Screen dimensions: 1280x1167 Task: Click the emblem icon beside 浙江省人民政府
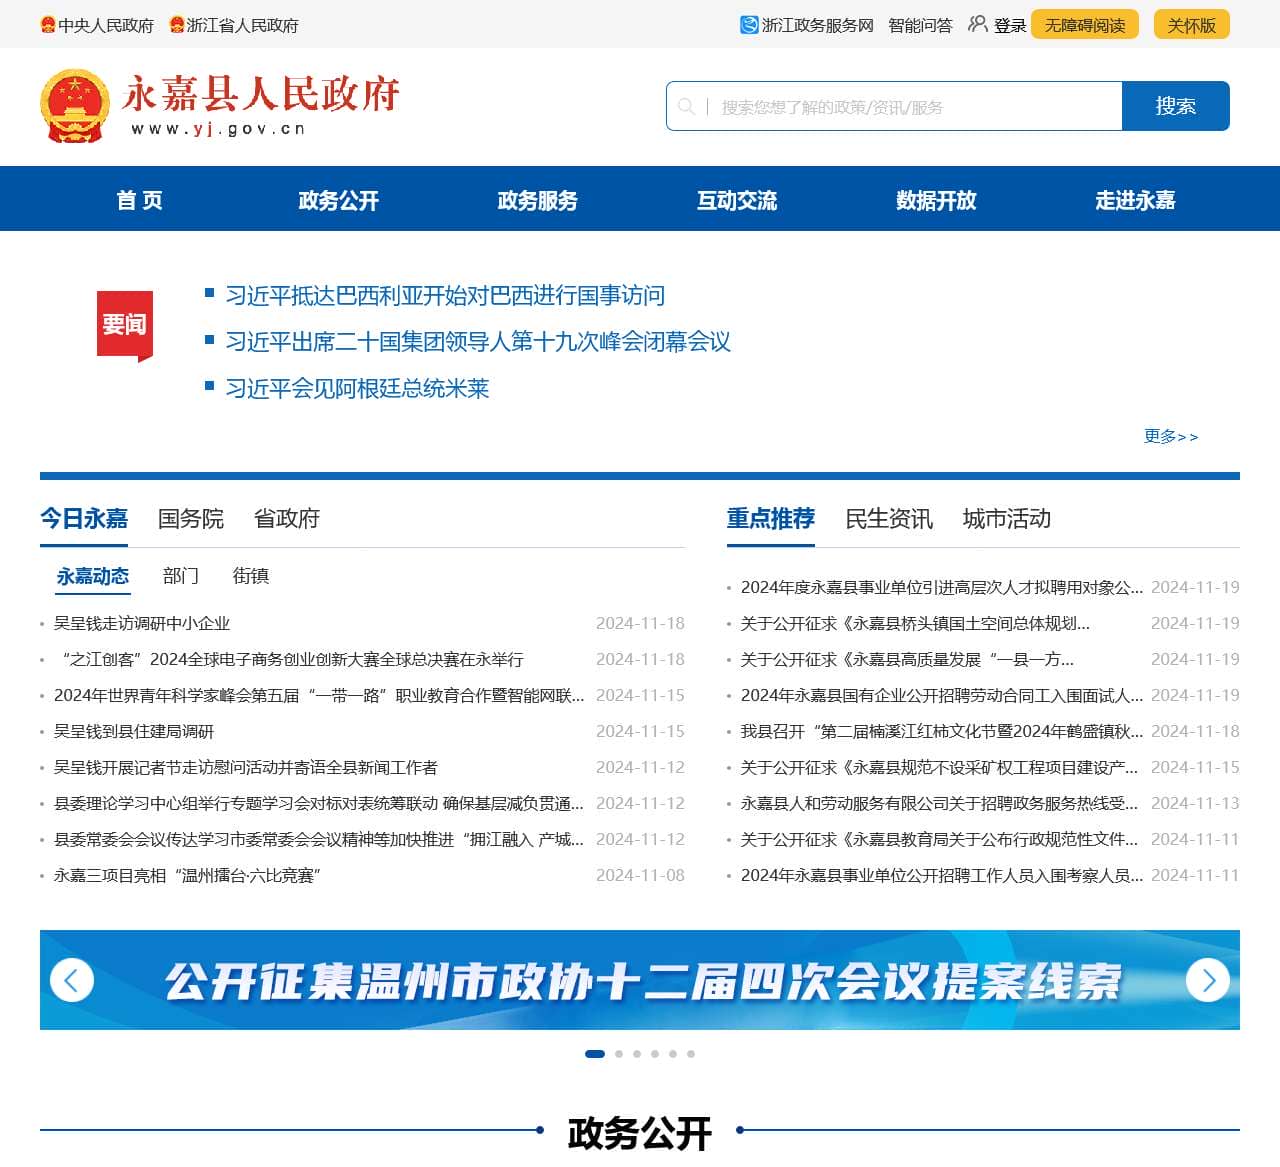(175, 25)
